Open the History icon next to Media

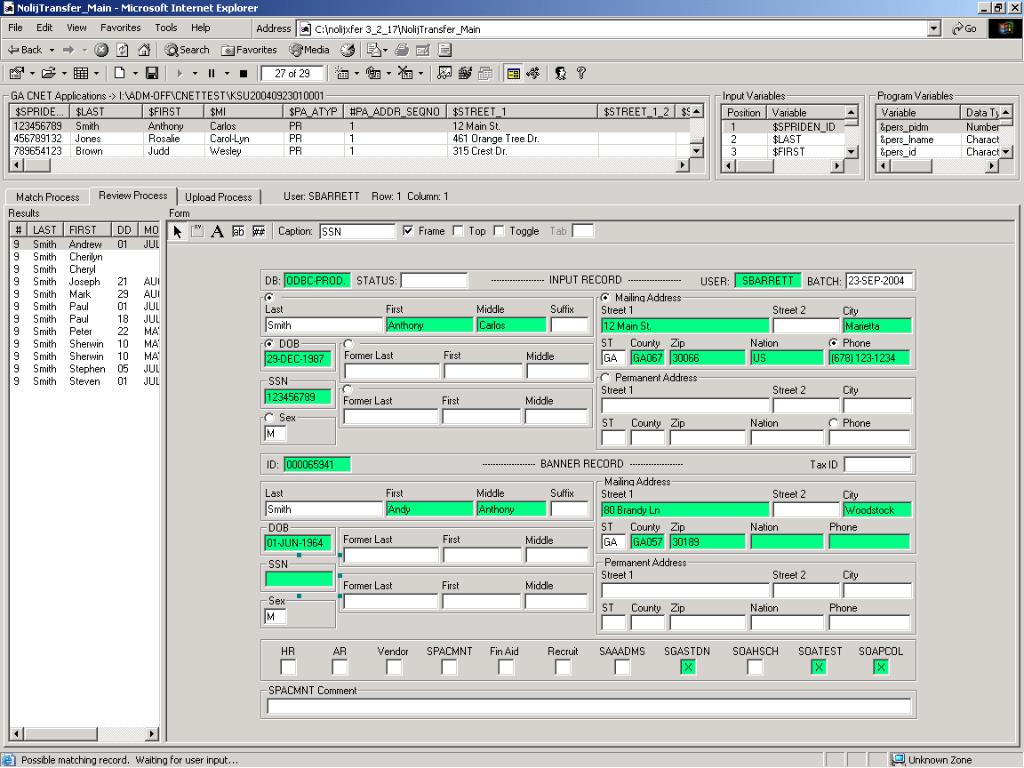[x=348, y=50]
